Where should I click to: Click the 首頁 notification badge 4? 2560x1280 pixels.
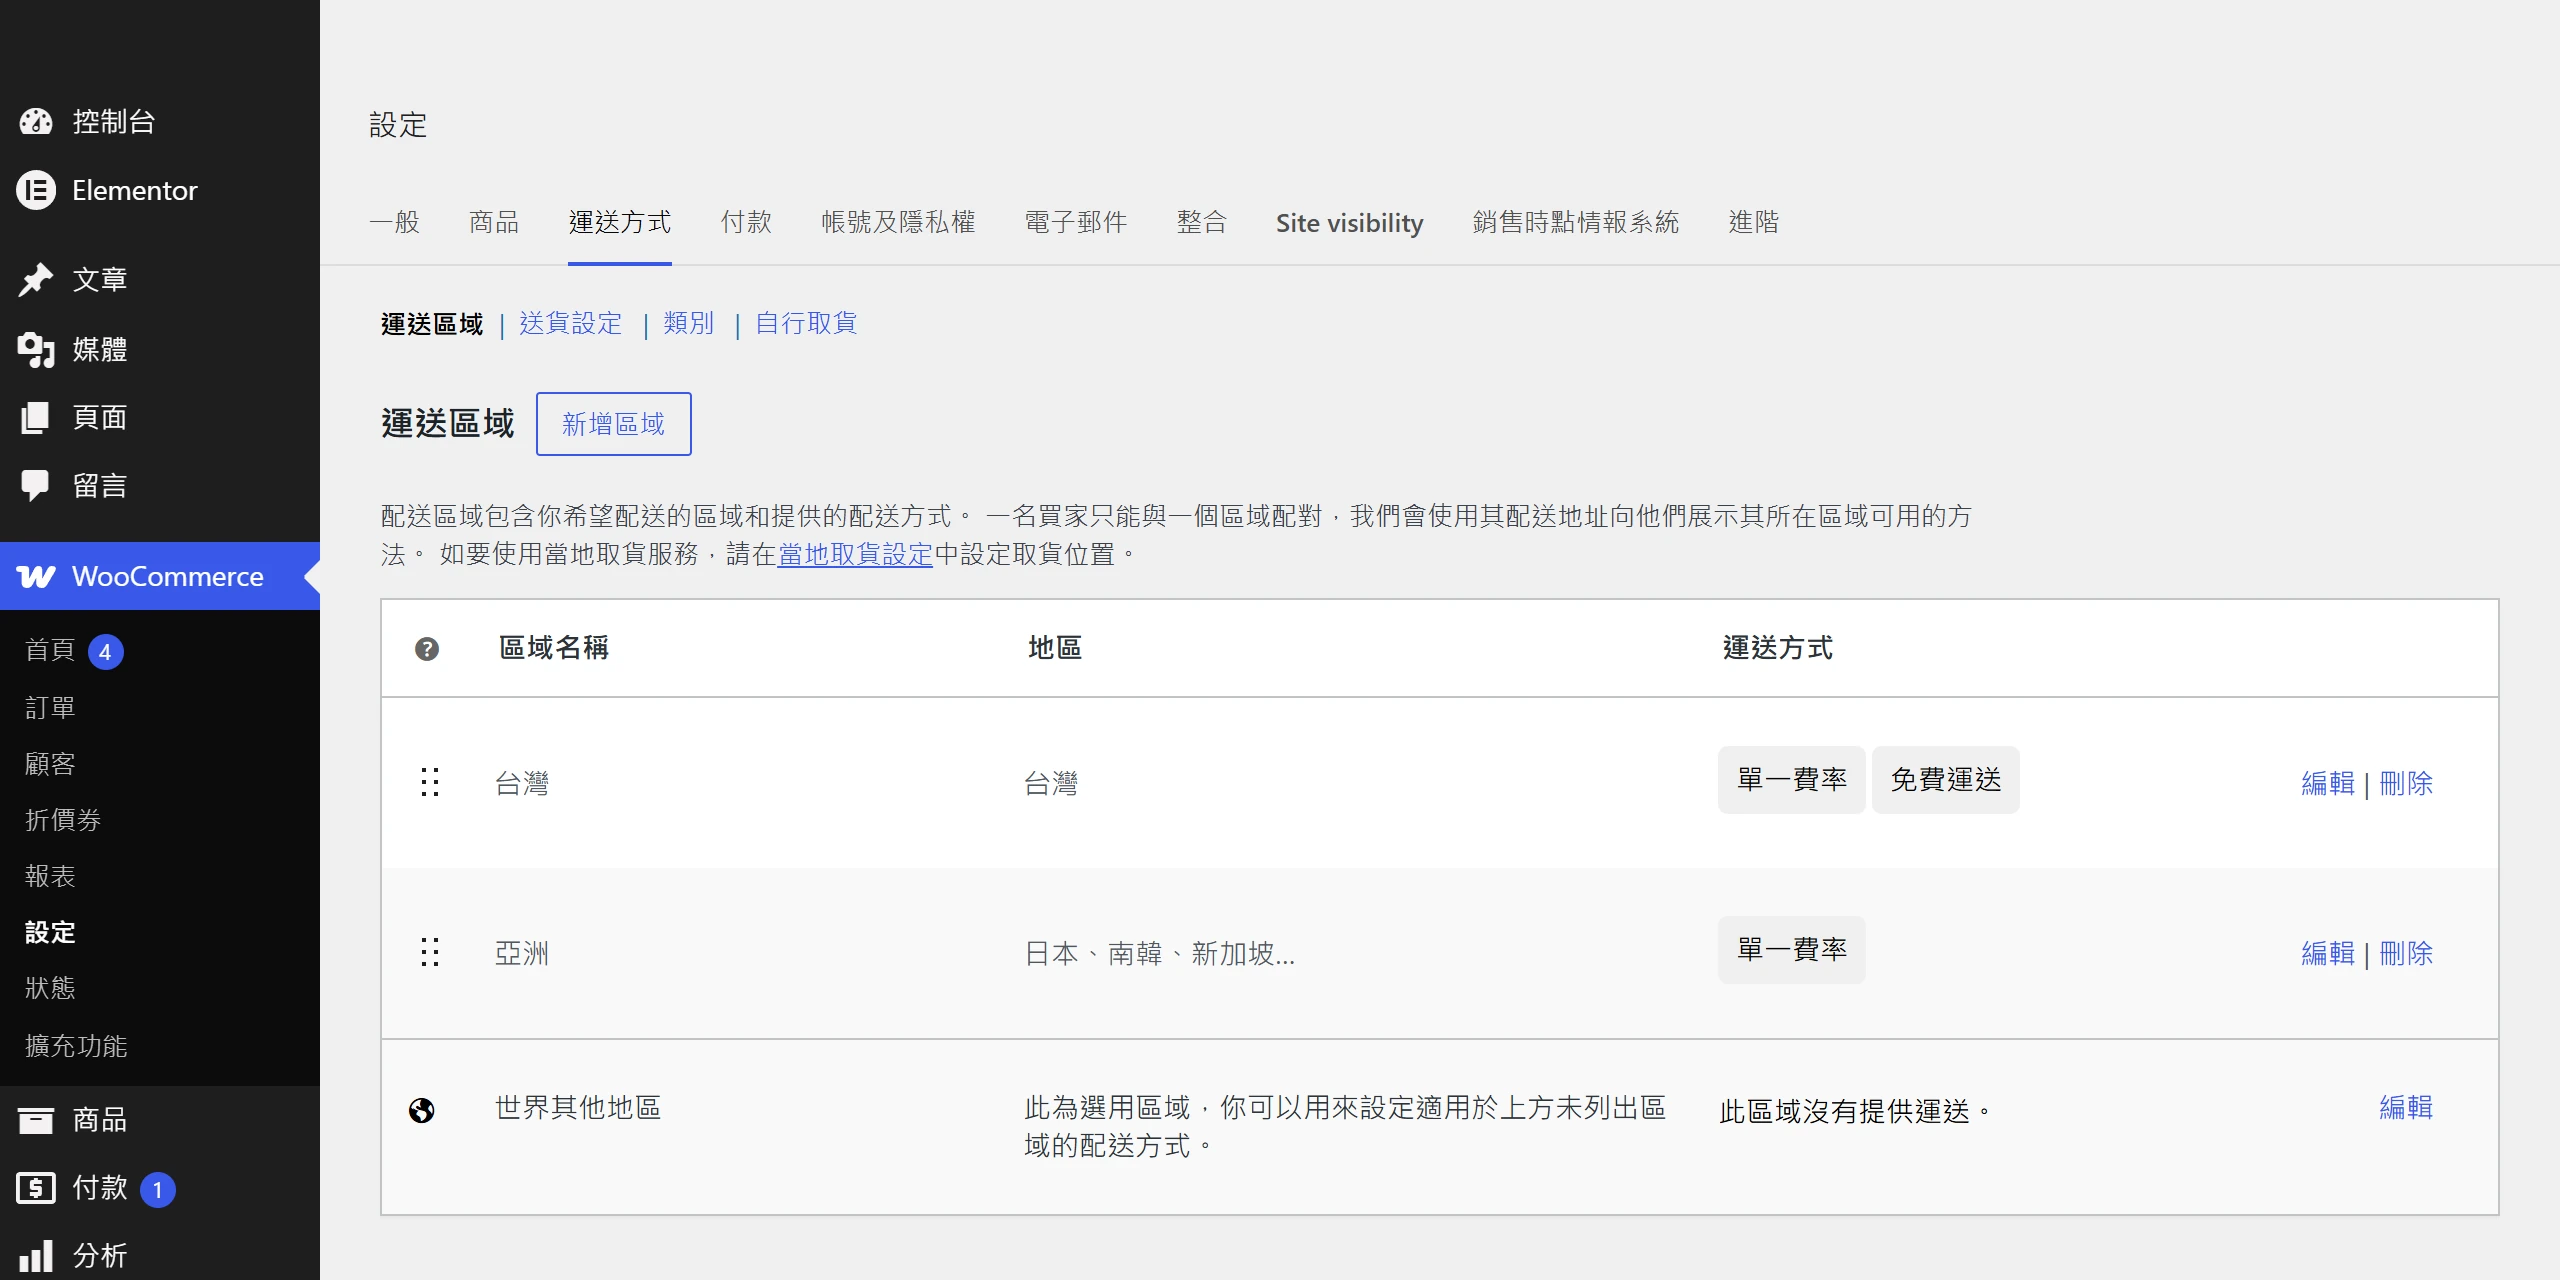point(105,652)
